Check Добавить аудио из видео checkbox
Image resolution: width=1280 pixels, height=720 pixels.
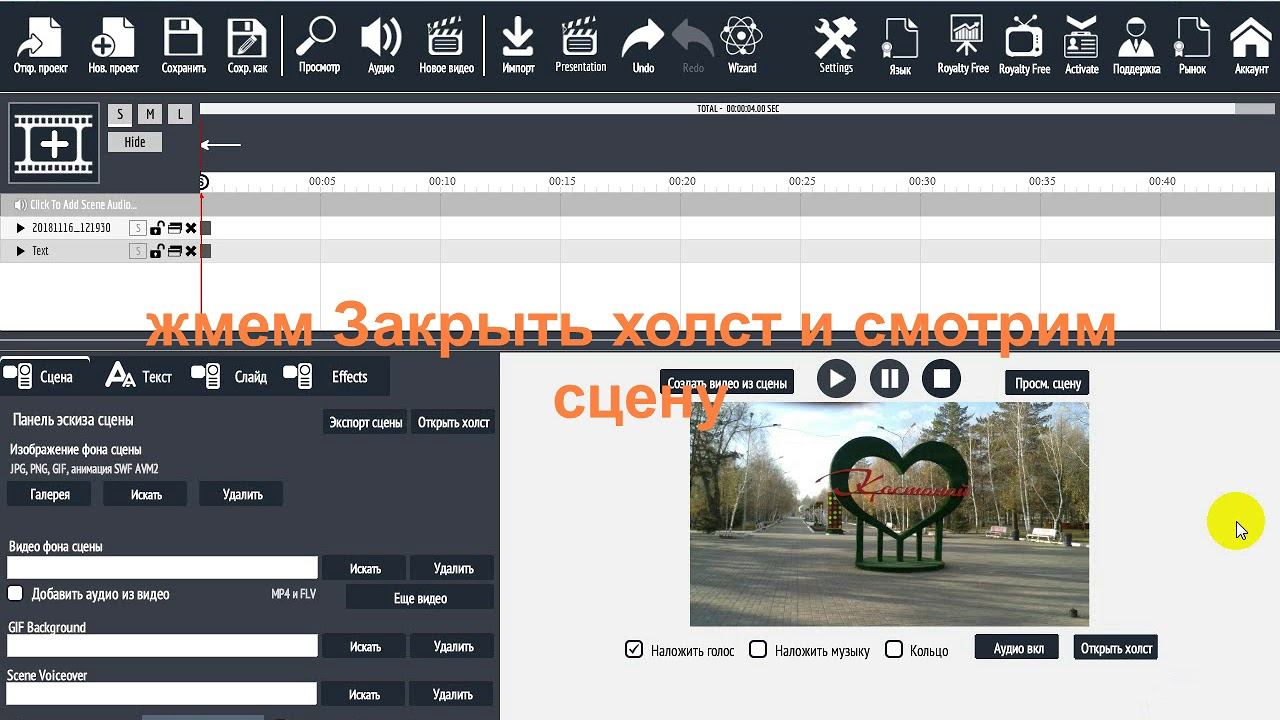point(15,593)
